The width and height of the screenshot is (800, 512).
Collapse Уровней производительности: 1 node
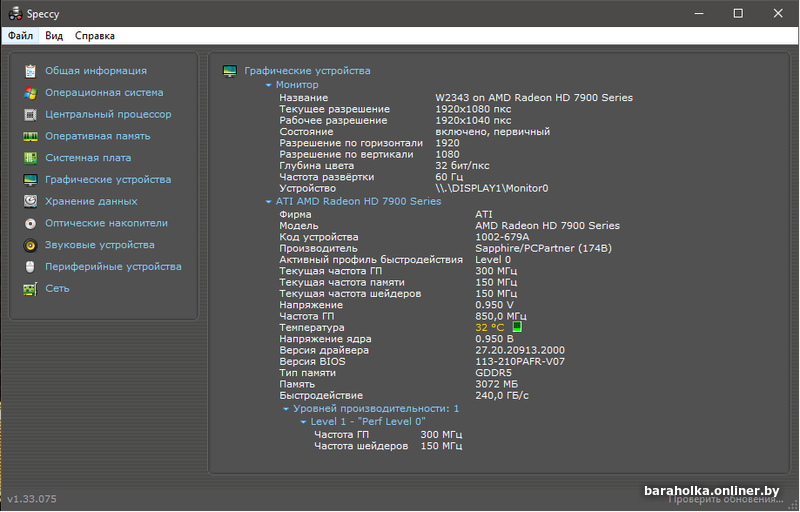286,409
